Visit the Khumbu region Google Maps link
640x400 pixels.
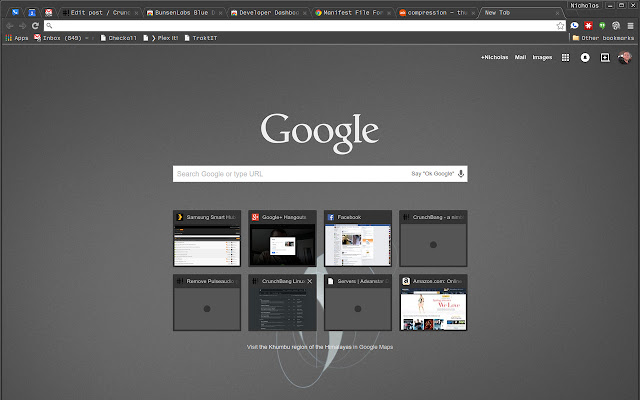(320, 347)
